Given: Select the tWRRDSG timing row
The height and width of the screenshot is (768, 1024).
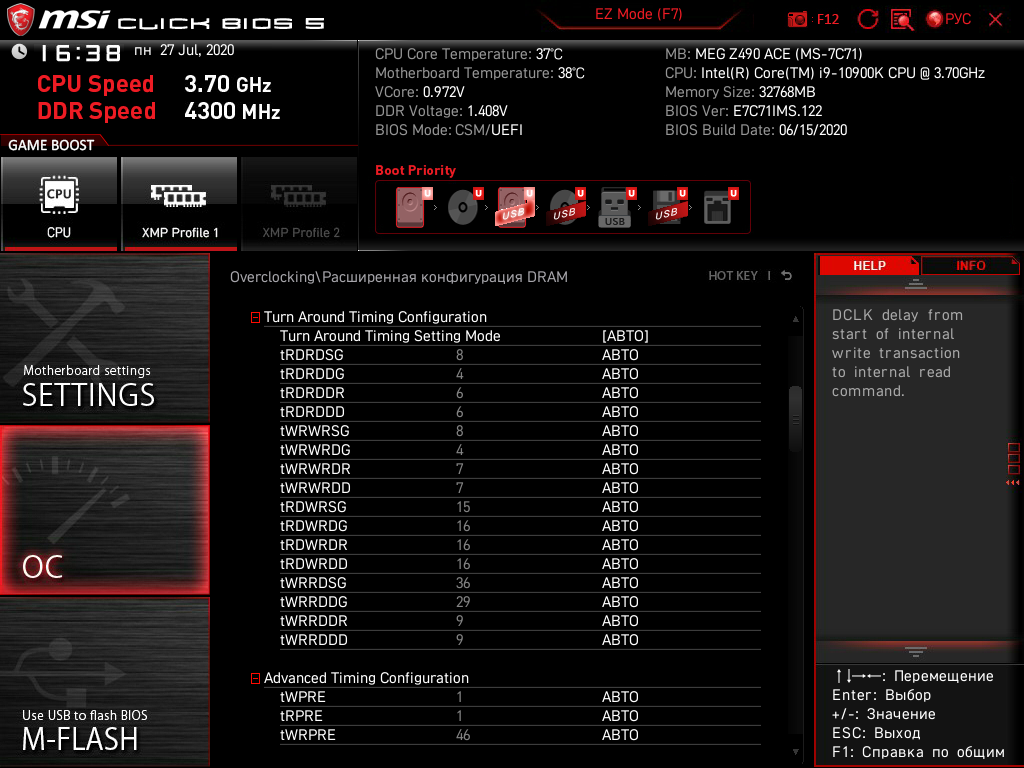Looking at the screenshot, I should 520,583.
